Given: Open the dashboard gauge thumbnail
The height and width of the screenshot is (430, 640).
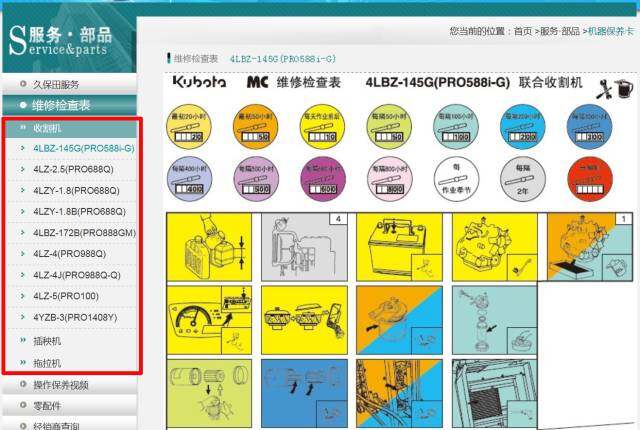Looking at the screenshot, I should point(209,320).
